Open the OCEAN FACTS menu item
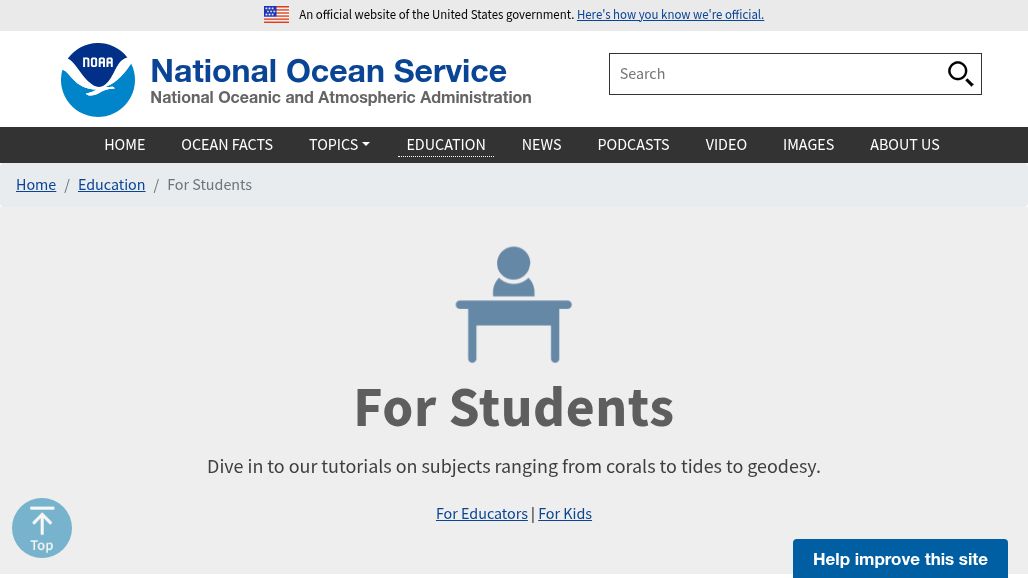 point(227,144)
